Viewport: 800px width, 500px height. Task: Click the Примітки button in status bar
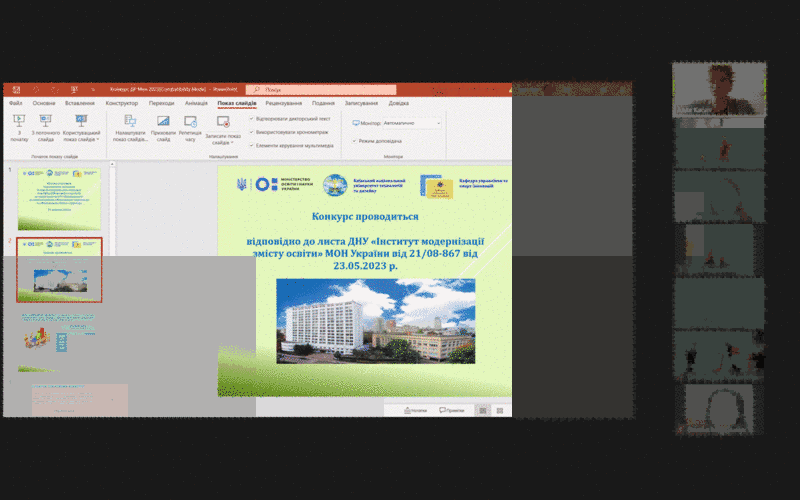point(452,410)
